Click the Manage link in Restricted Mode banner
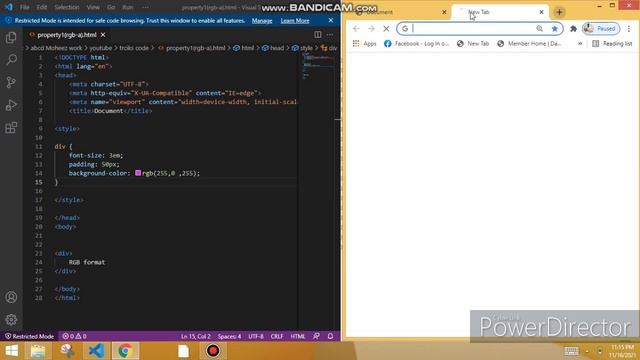The width and height of the screenshot is (640, 360). pyautogui.click(x=262, y=20)
